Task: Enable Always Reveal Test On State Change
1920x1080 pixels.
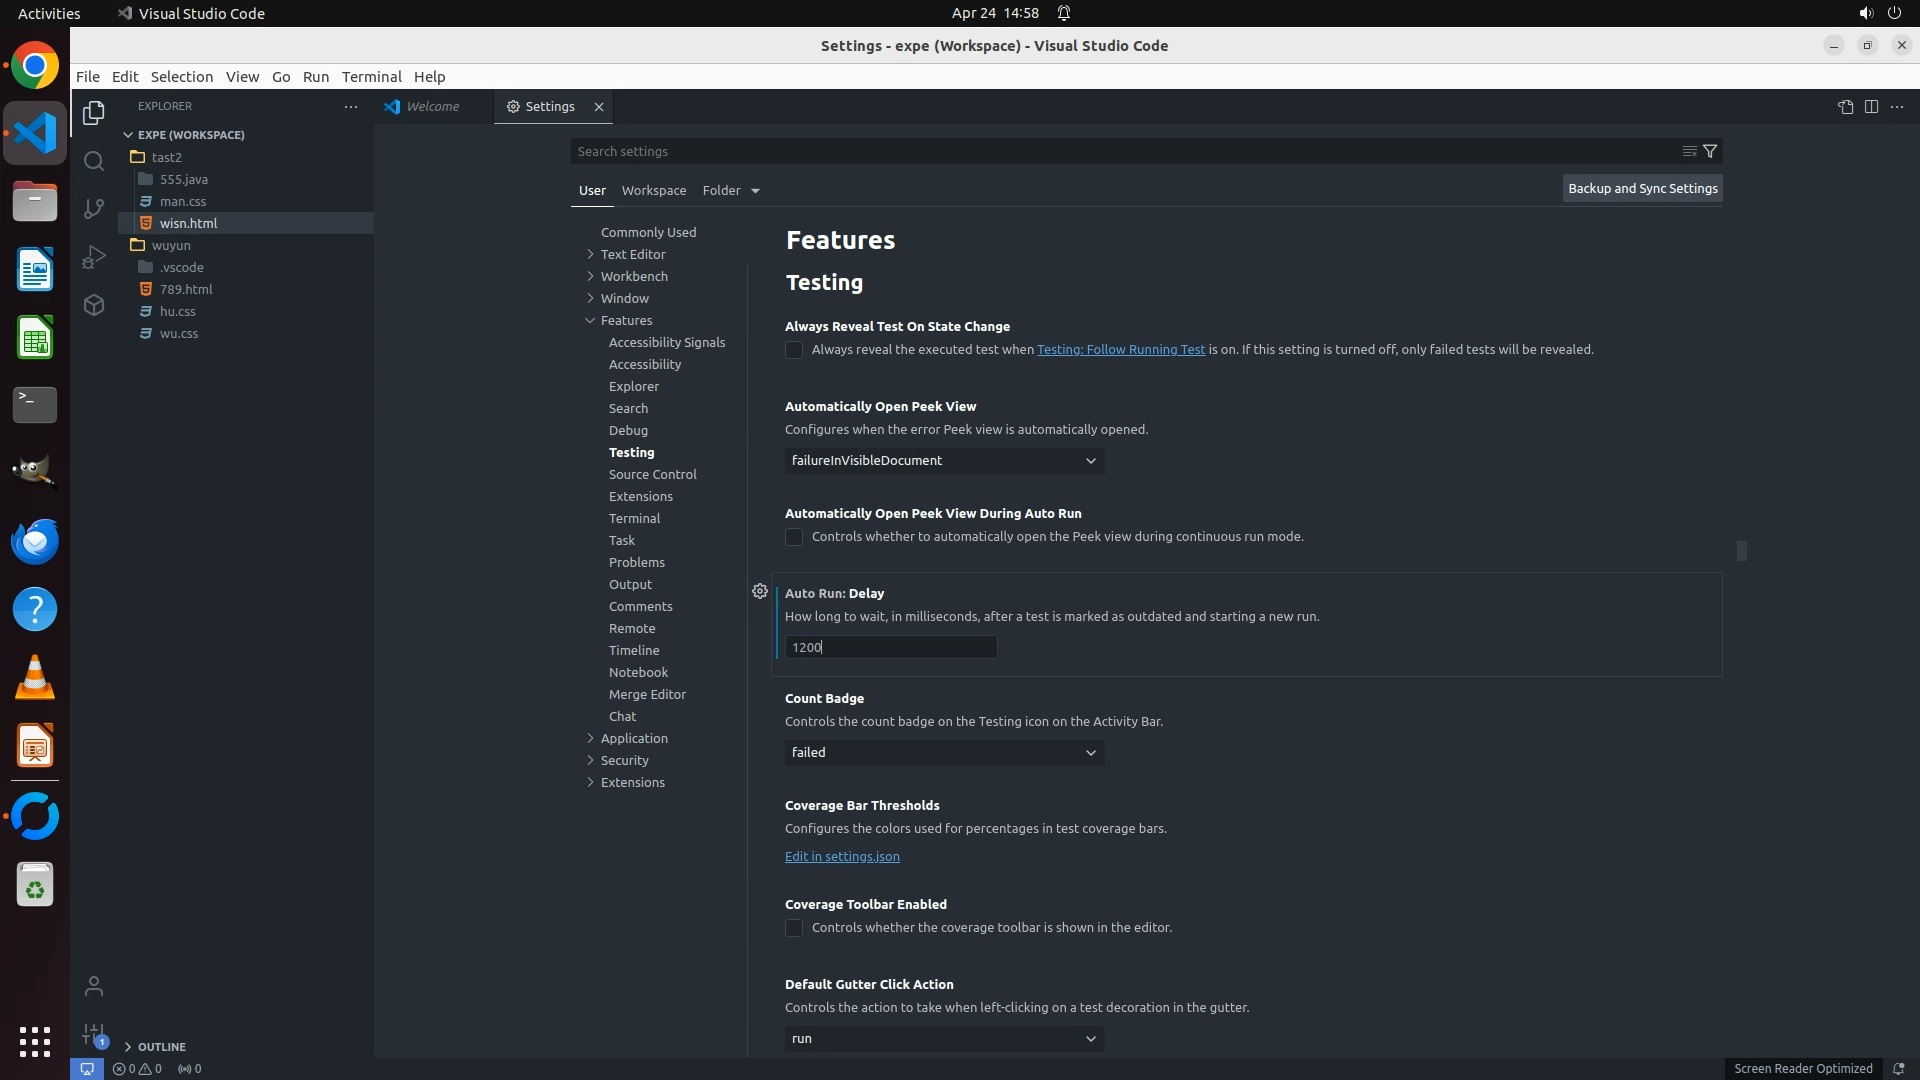Action: (x=794, y=350)
